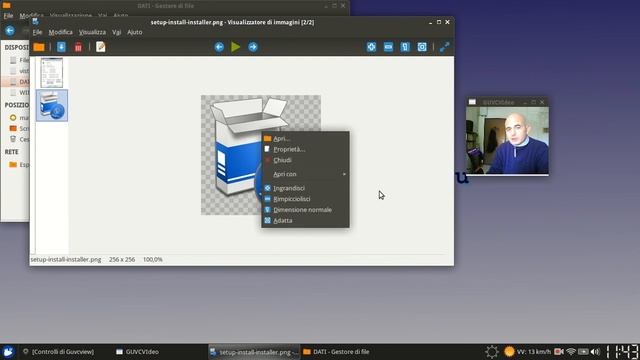This screenshot has height=360, width=640.
Task: Open the Visualizza menu in image viewer
Action: [x=92, y=32]
